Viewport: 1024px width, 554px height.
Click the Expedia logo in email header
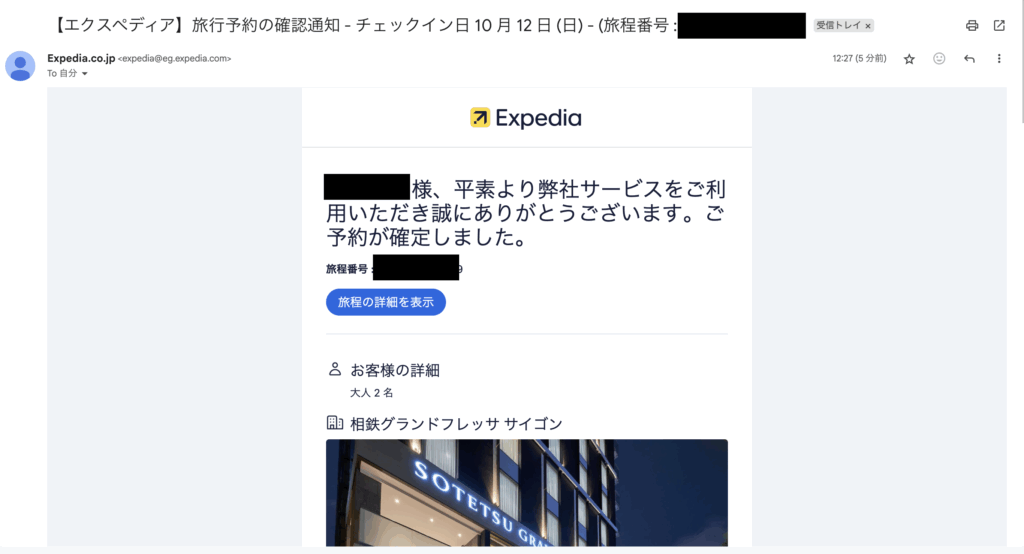pyautogui.click(x=526, y=118)
